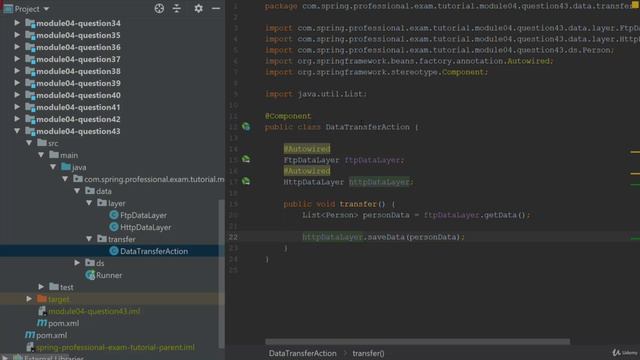Click the test folder icon
This screenshot has height=360, width=640.
point(54,287)
